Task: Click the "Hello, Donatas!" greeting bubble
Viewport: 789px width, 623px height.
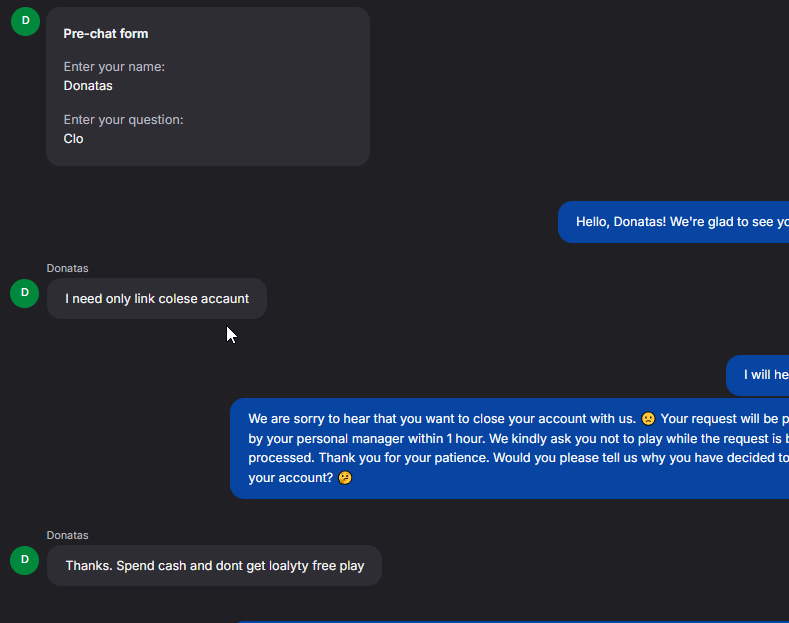Action: 680,222
